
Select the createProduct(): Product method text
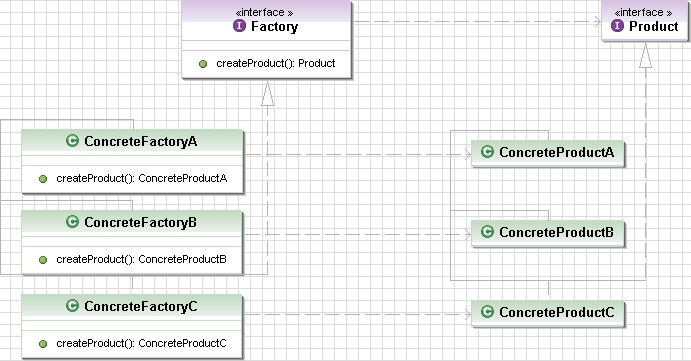pyautogui.click(x=275, y=63)
